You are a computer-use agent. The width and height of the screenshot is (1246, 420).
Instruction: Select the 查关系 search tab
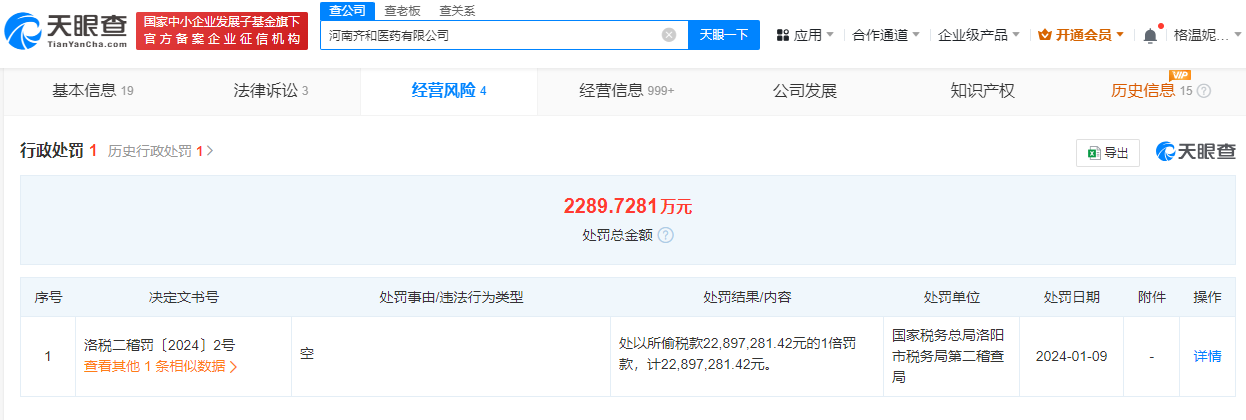point(457,11)
